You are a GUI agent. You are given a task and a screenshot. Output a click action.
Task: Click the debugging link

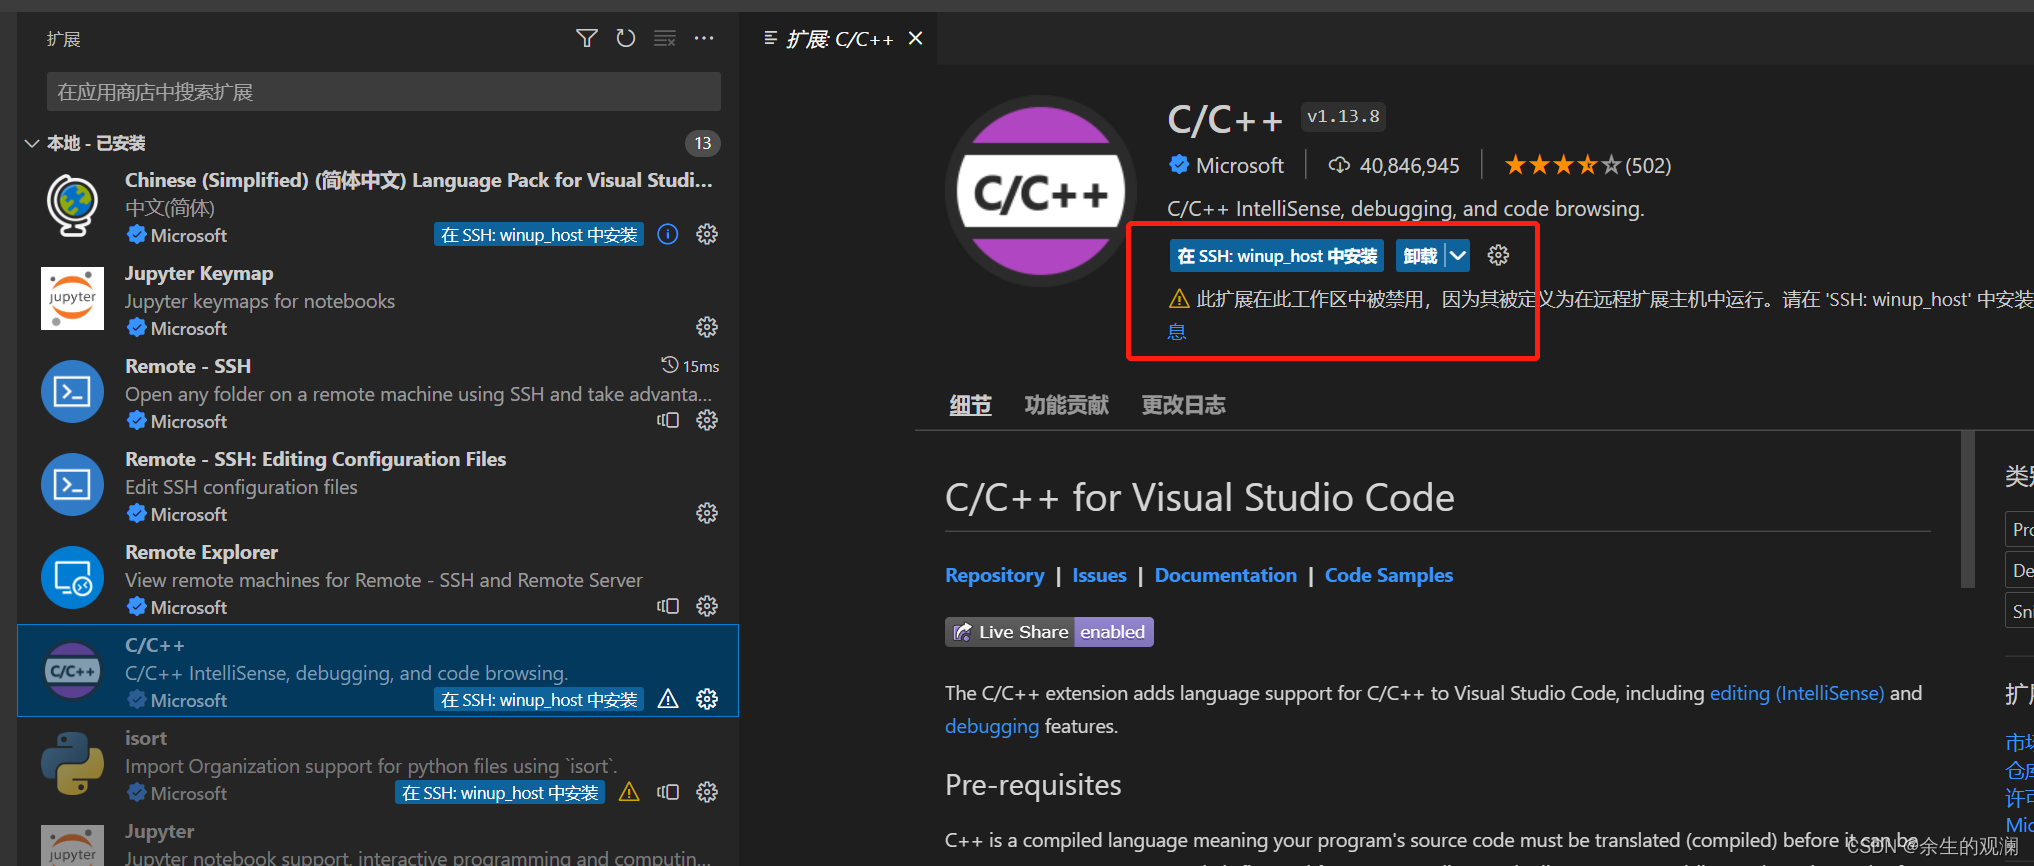[x=992, y=726]
